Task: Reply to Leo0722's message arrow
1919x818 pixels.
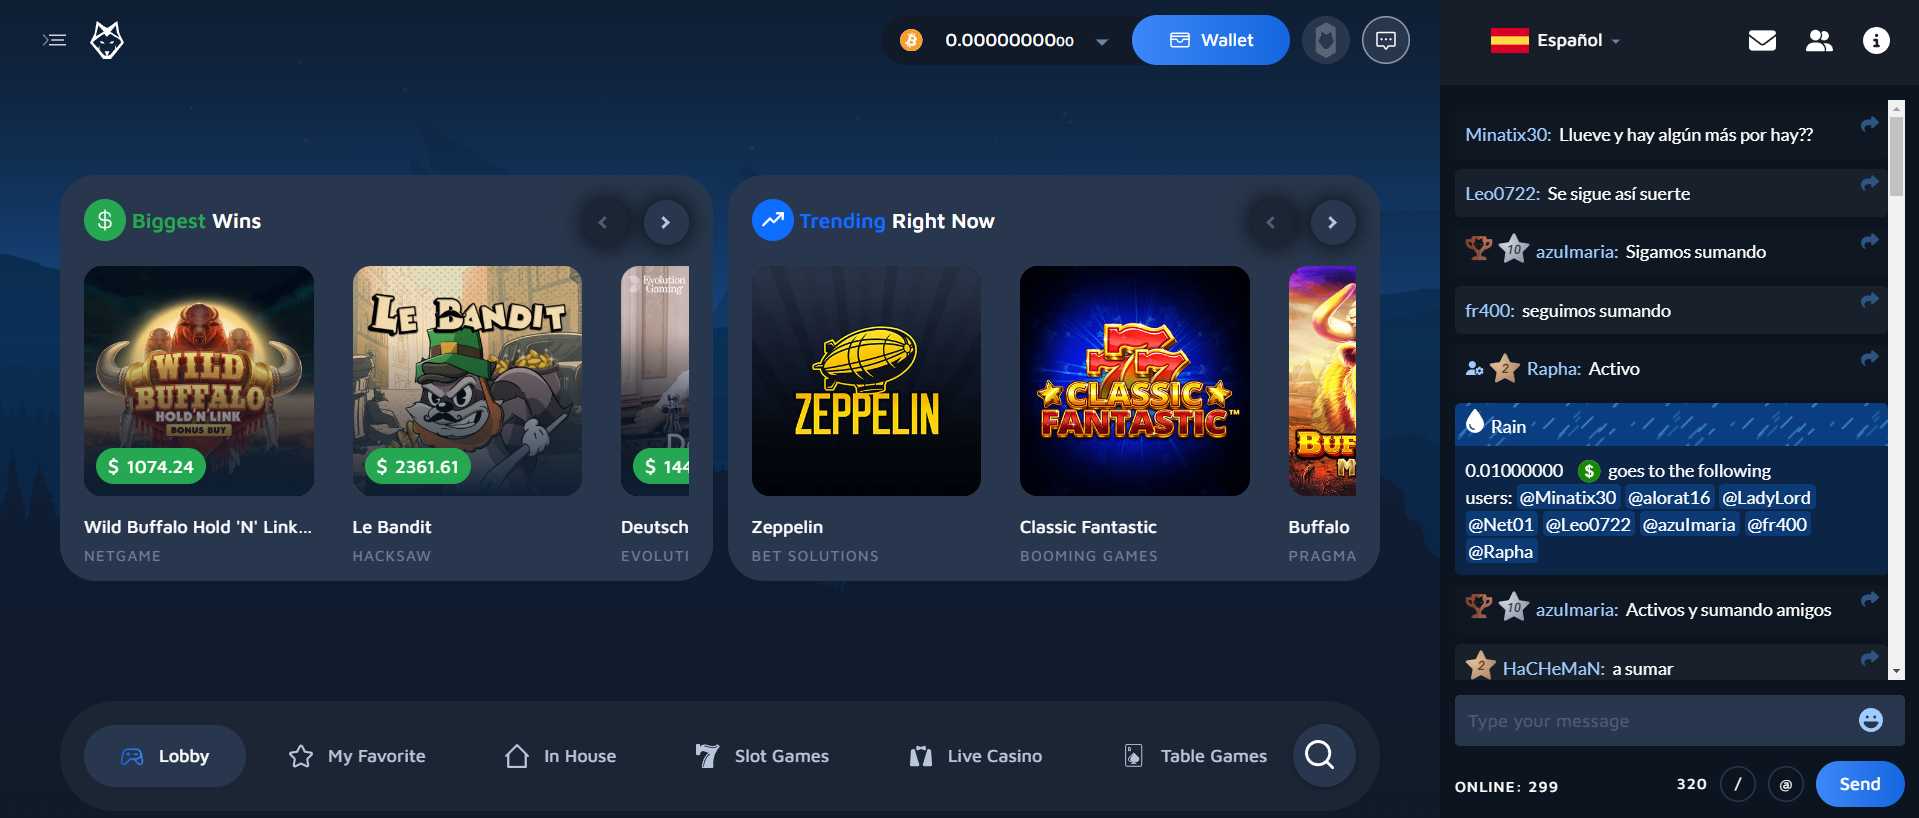Action: click(x=1869, y=183)
